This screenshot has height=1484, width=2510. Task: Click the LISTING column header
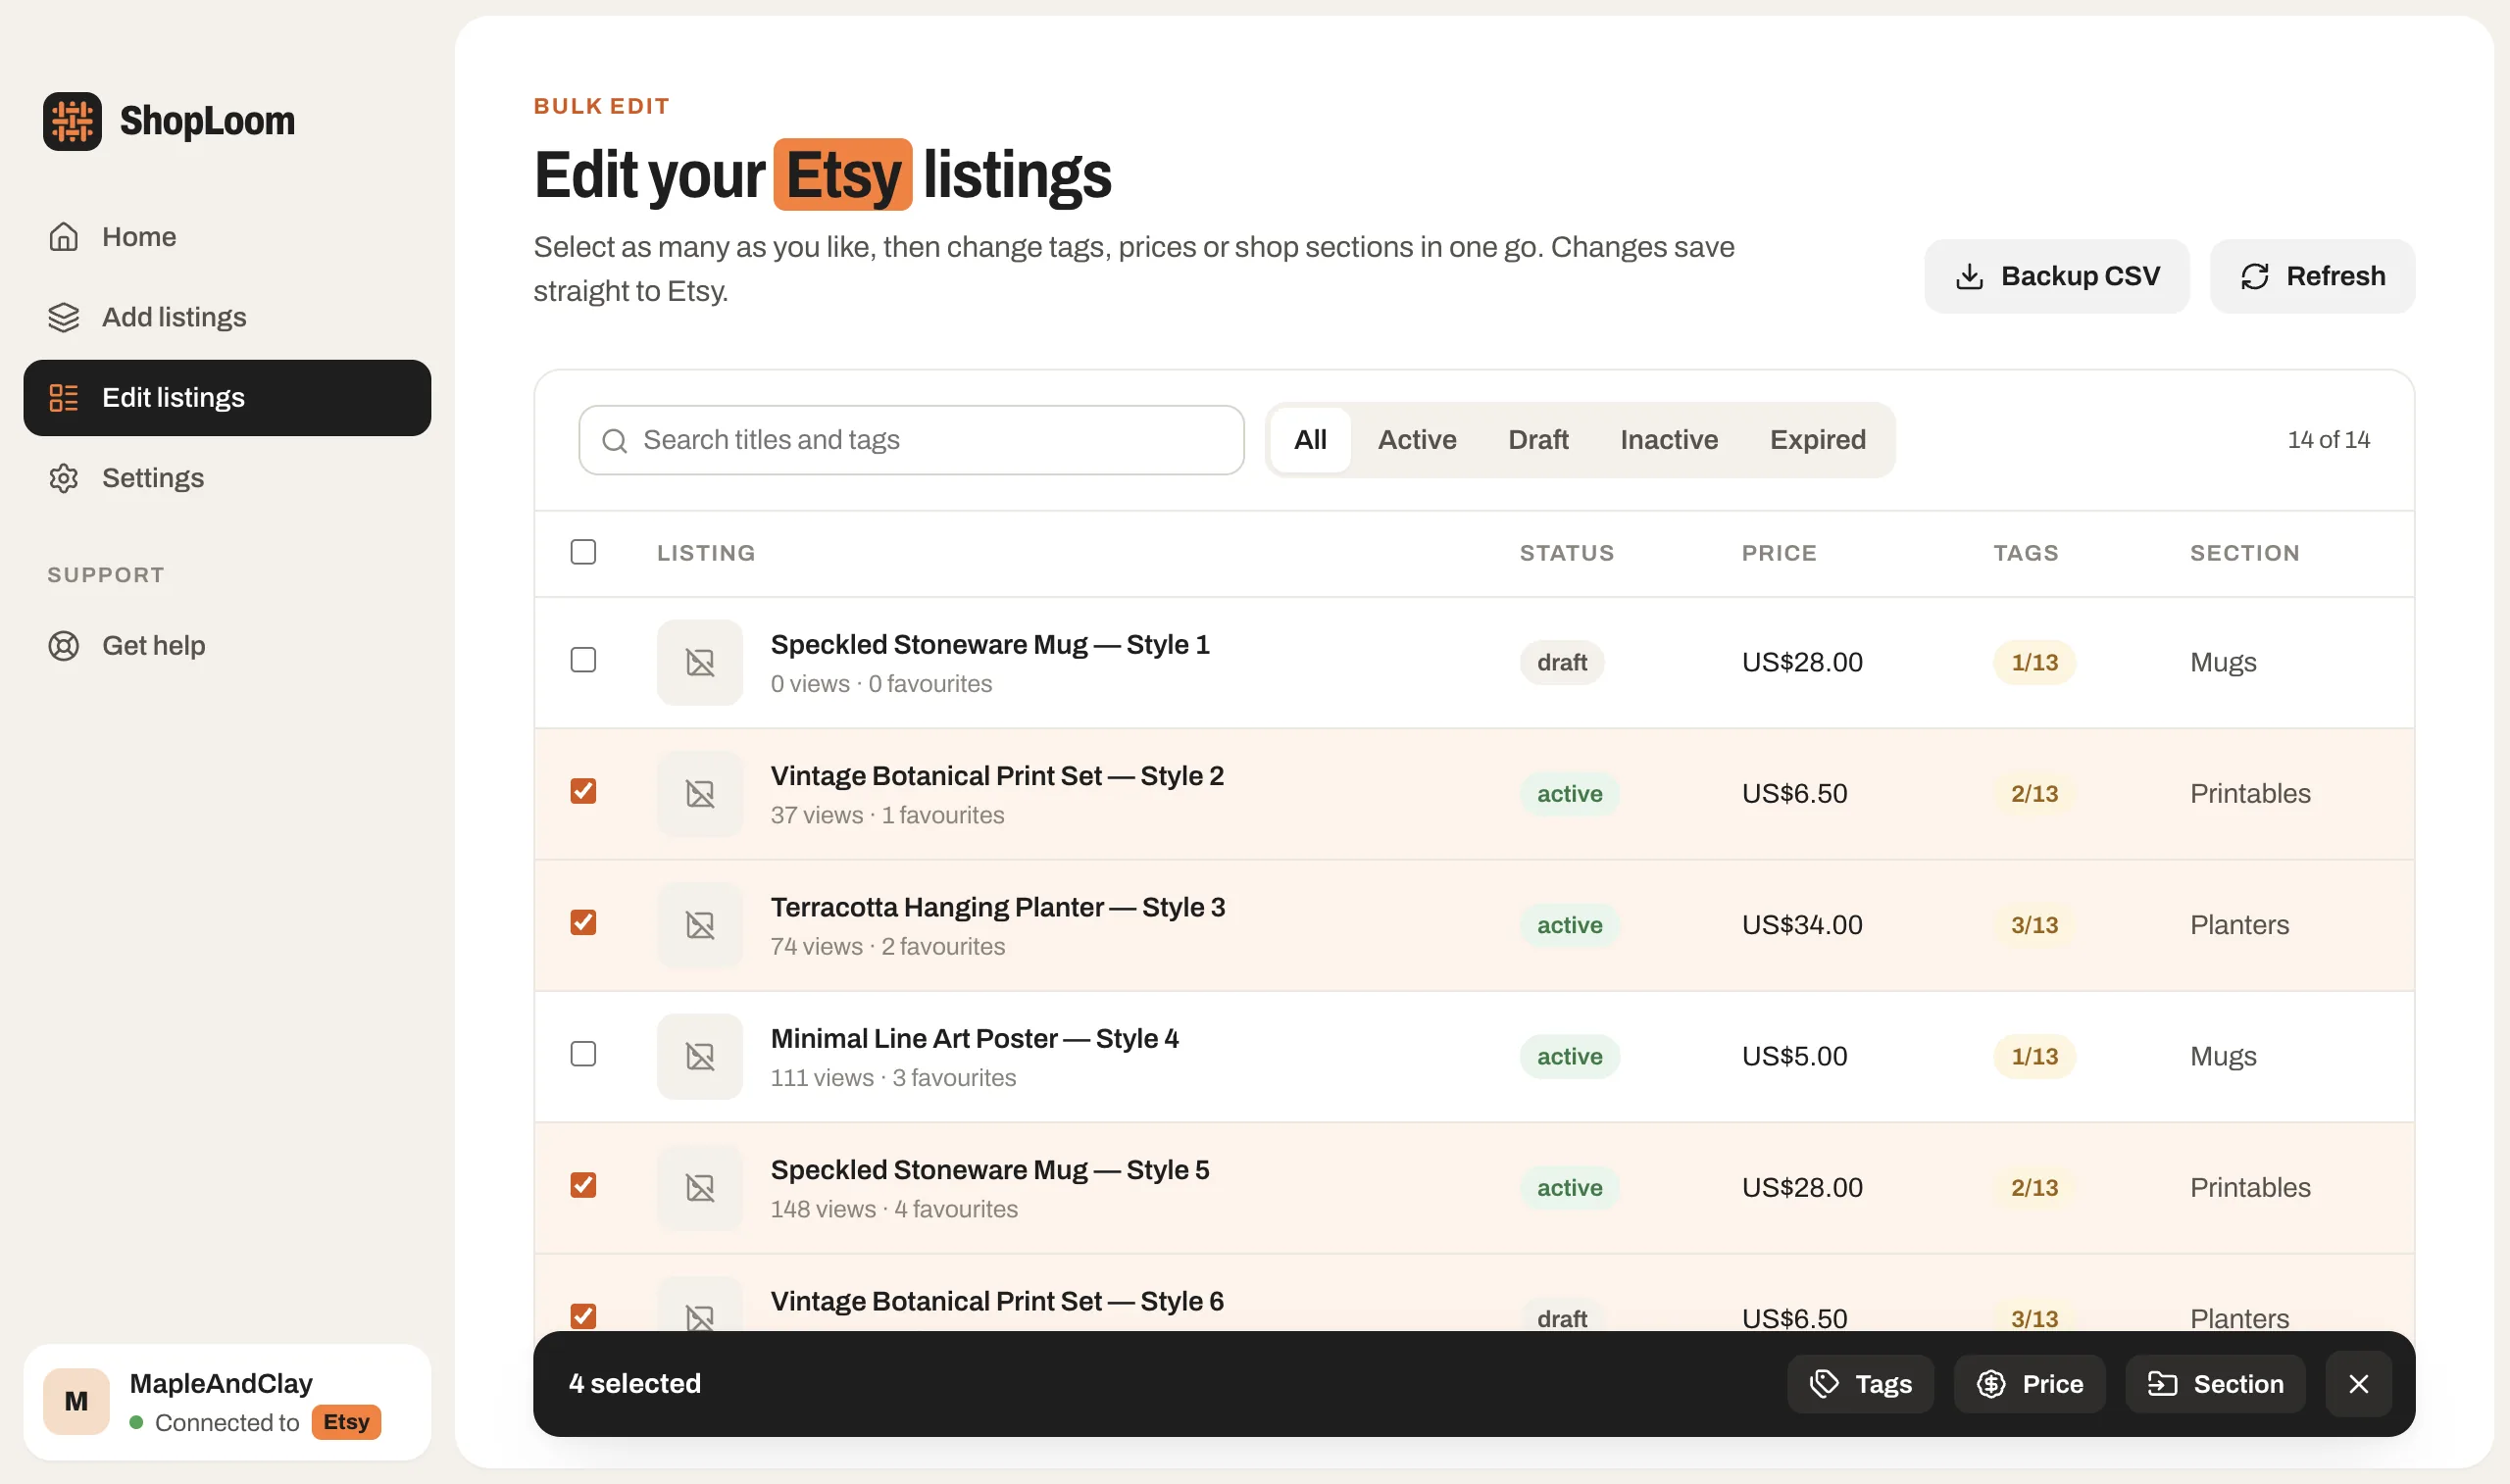[x=706, y=553]
